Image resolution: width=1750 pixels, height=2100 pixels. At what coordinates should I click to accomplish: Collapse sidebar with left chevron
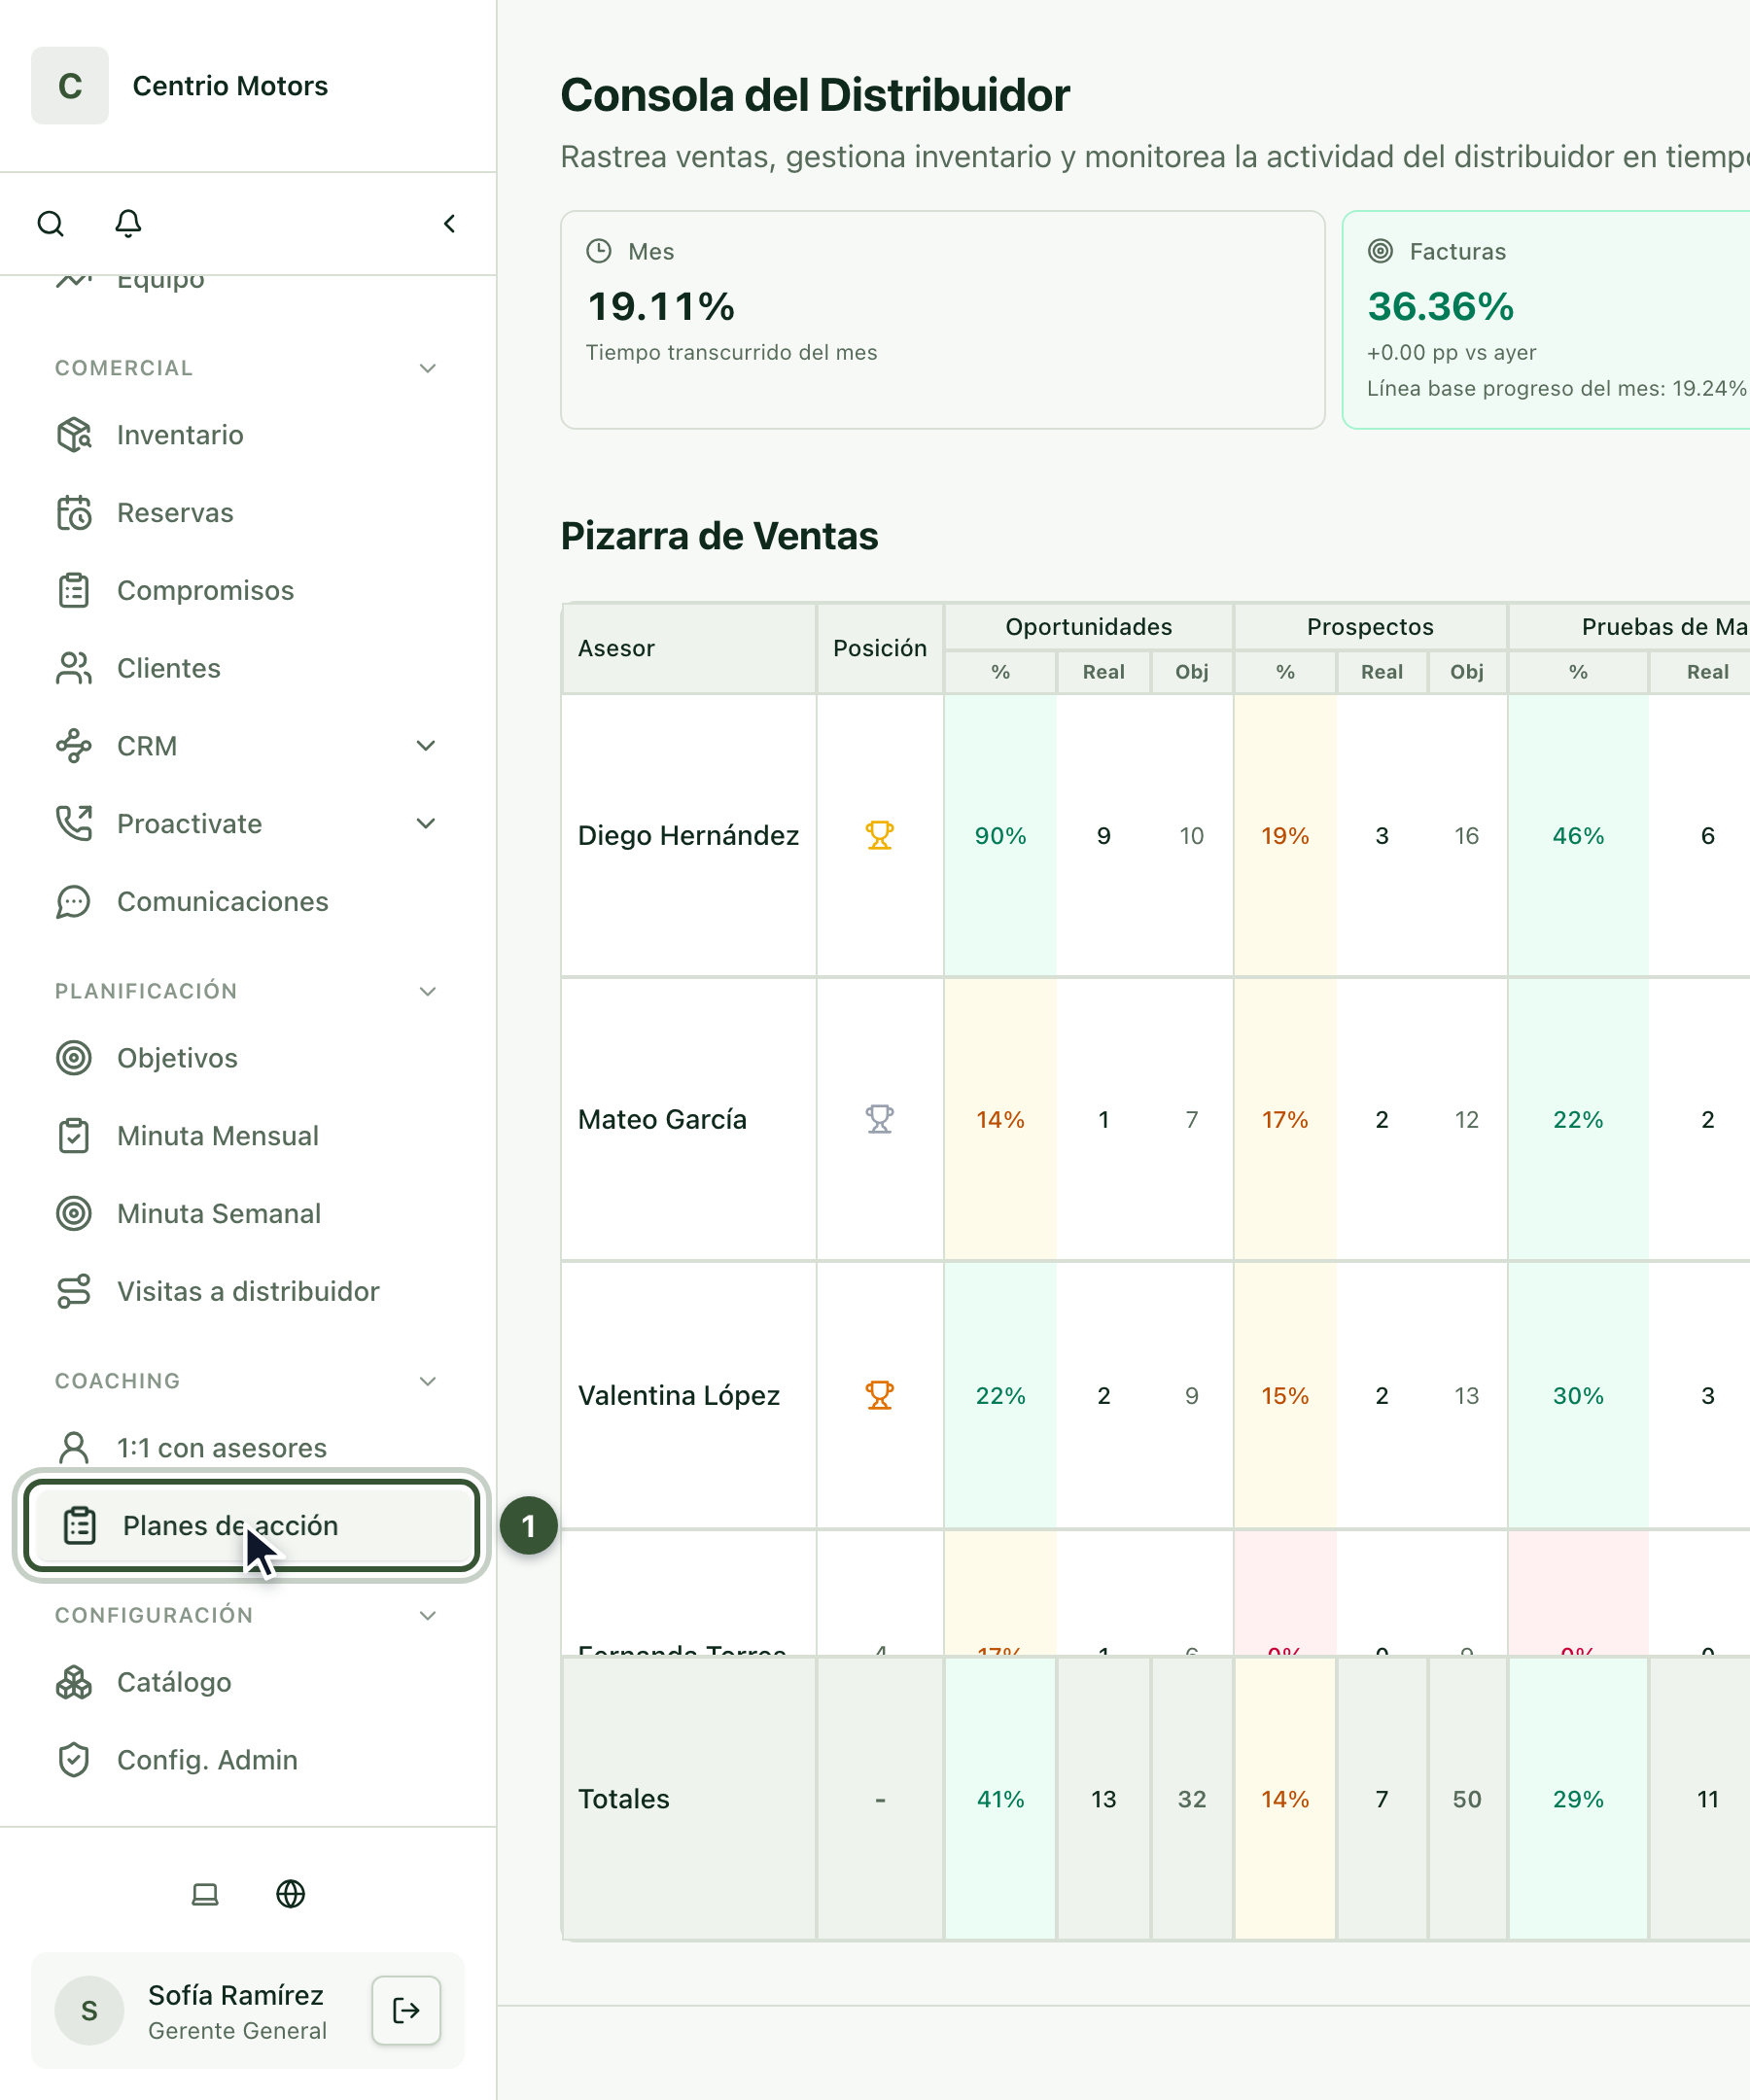click(450, 223)
